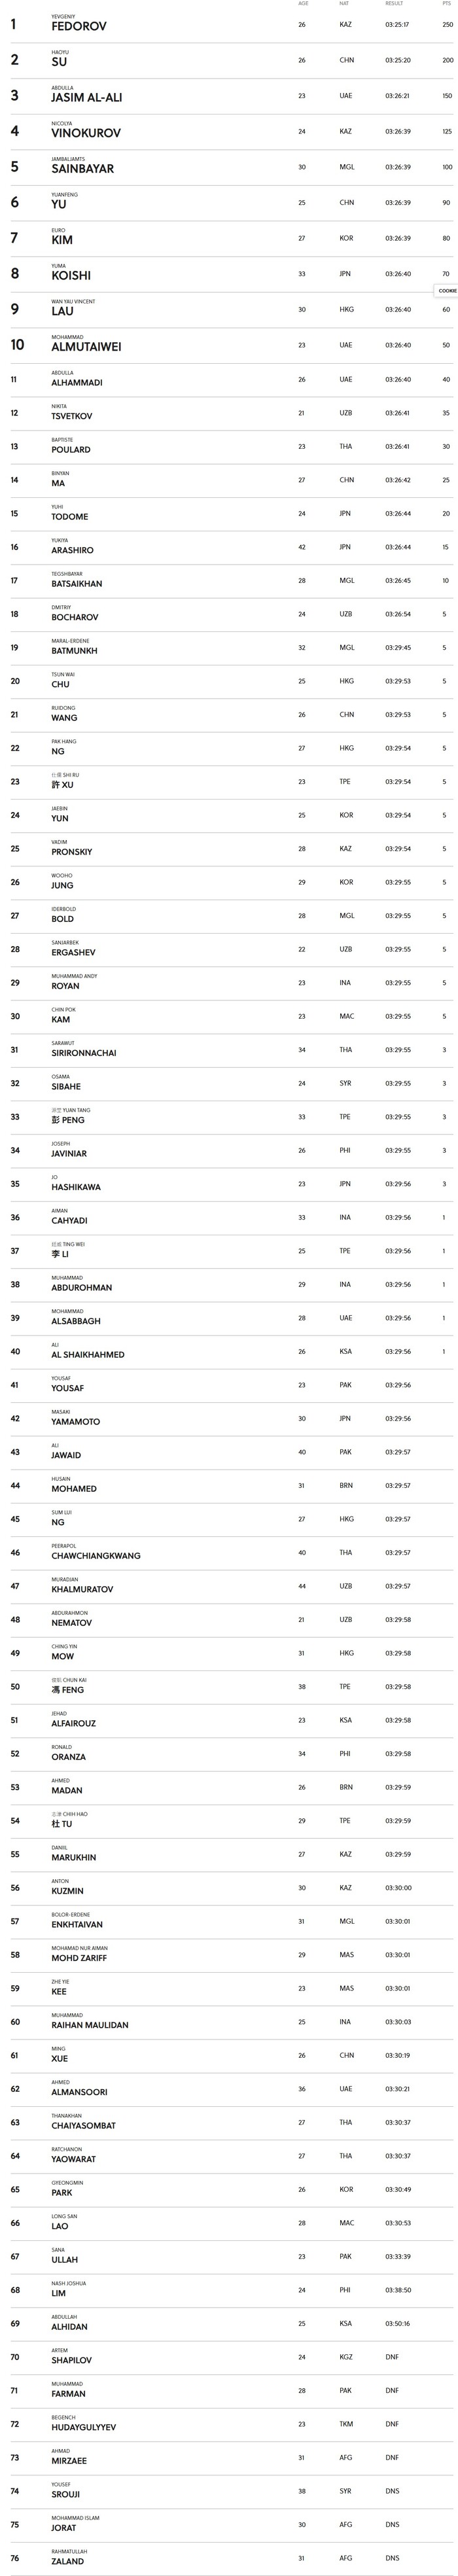Viewport: 458px width, 2576px height.
Task: Click the PTS column header
Action: click(447, 4)
